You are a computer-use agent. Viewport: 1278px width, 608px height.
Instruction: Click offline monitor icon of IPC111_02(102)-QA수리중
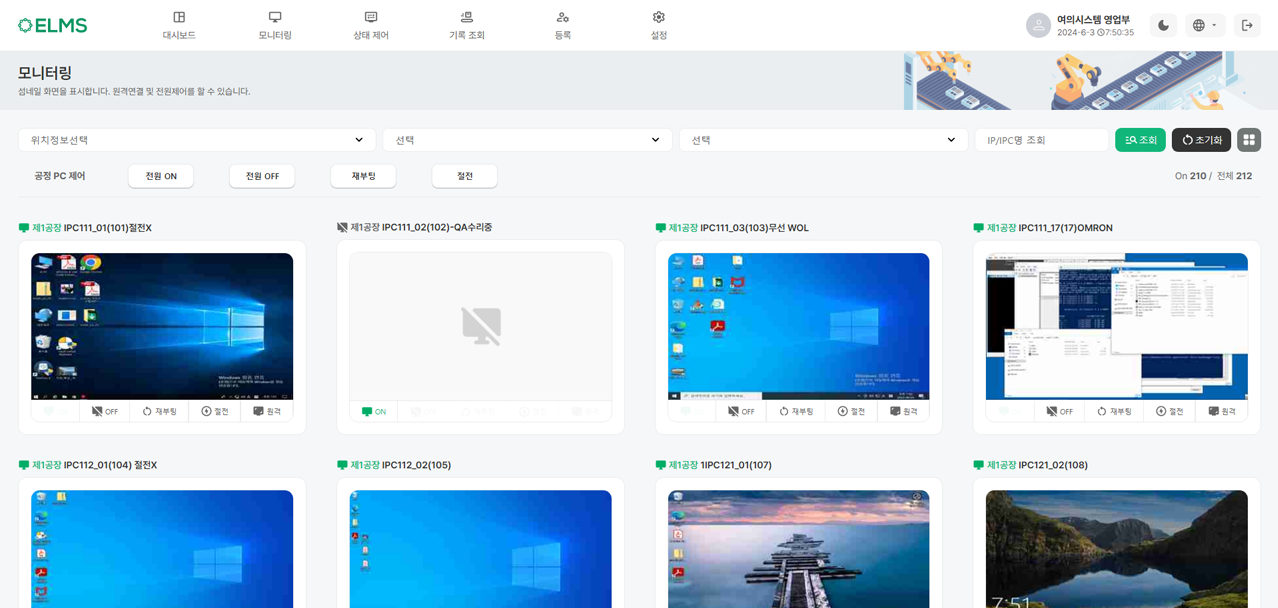(x=342, y=227)
